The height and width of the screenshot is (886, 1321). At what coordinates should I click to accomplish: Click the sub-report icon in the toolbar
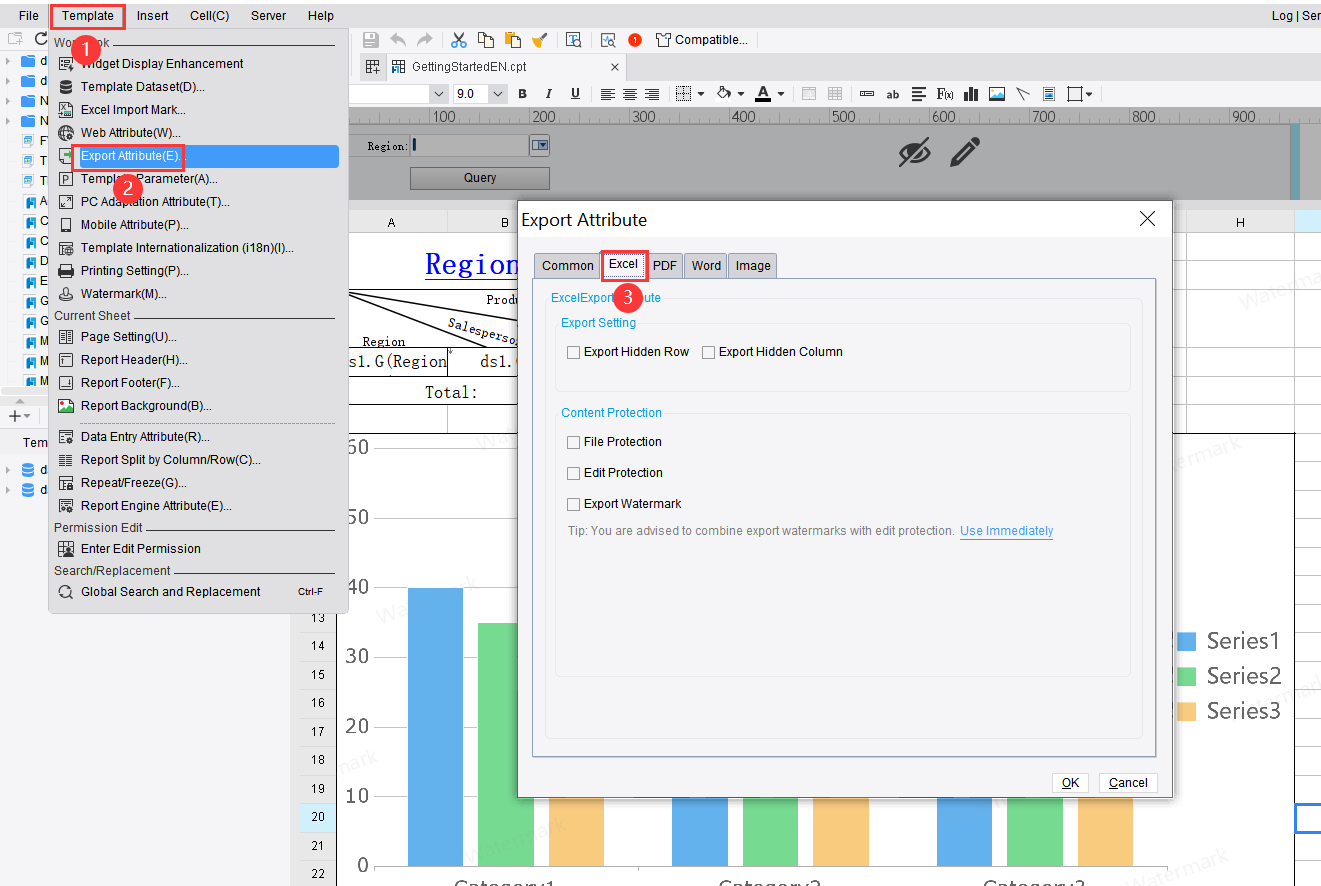coord(1049,94)
